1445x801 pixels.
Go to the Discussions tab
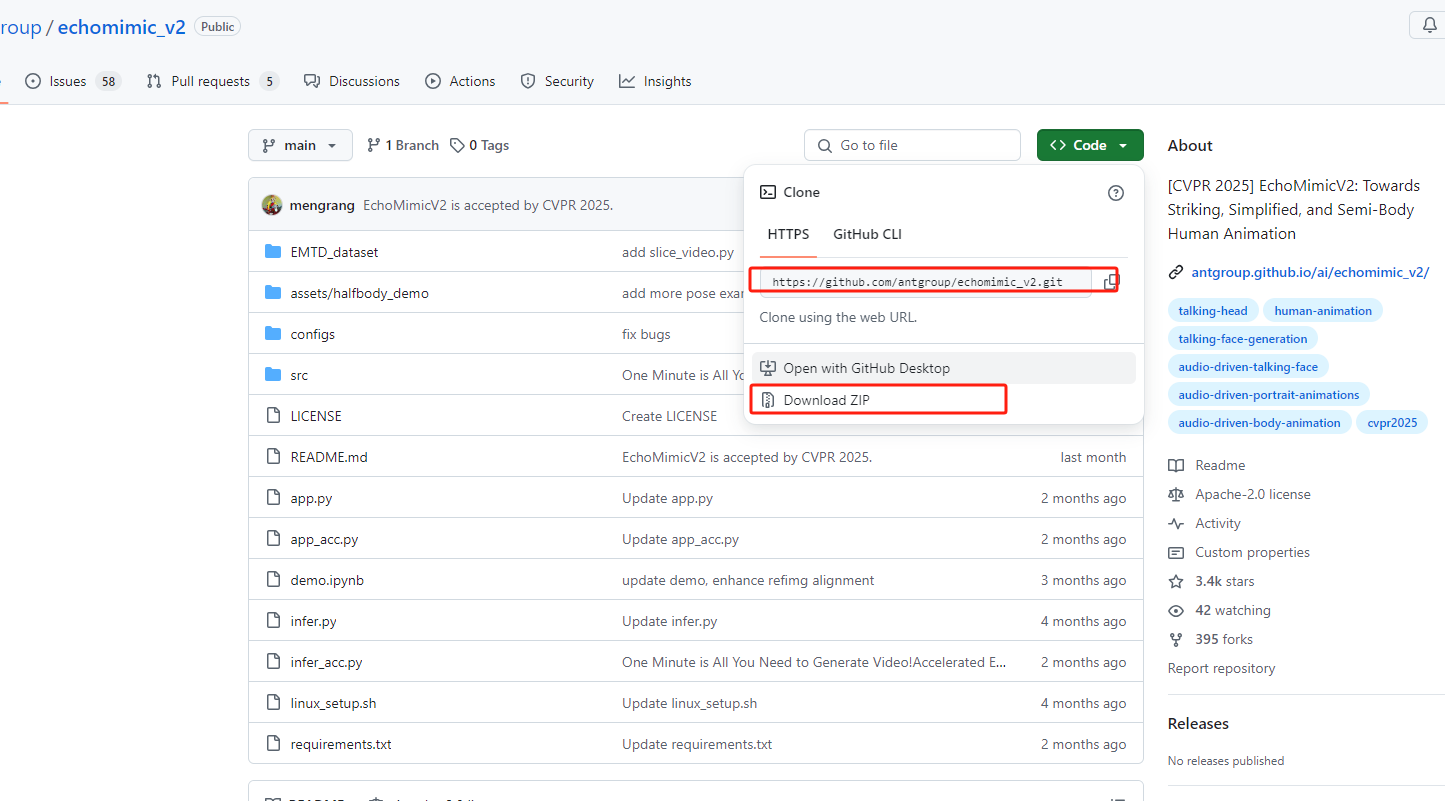352,81
